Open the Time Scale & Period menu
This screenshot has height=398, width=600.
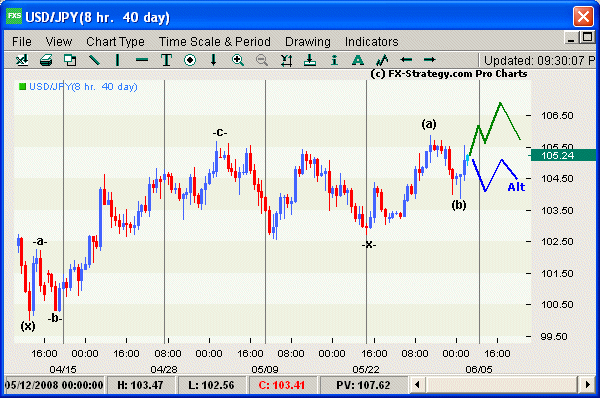point(215,41)
